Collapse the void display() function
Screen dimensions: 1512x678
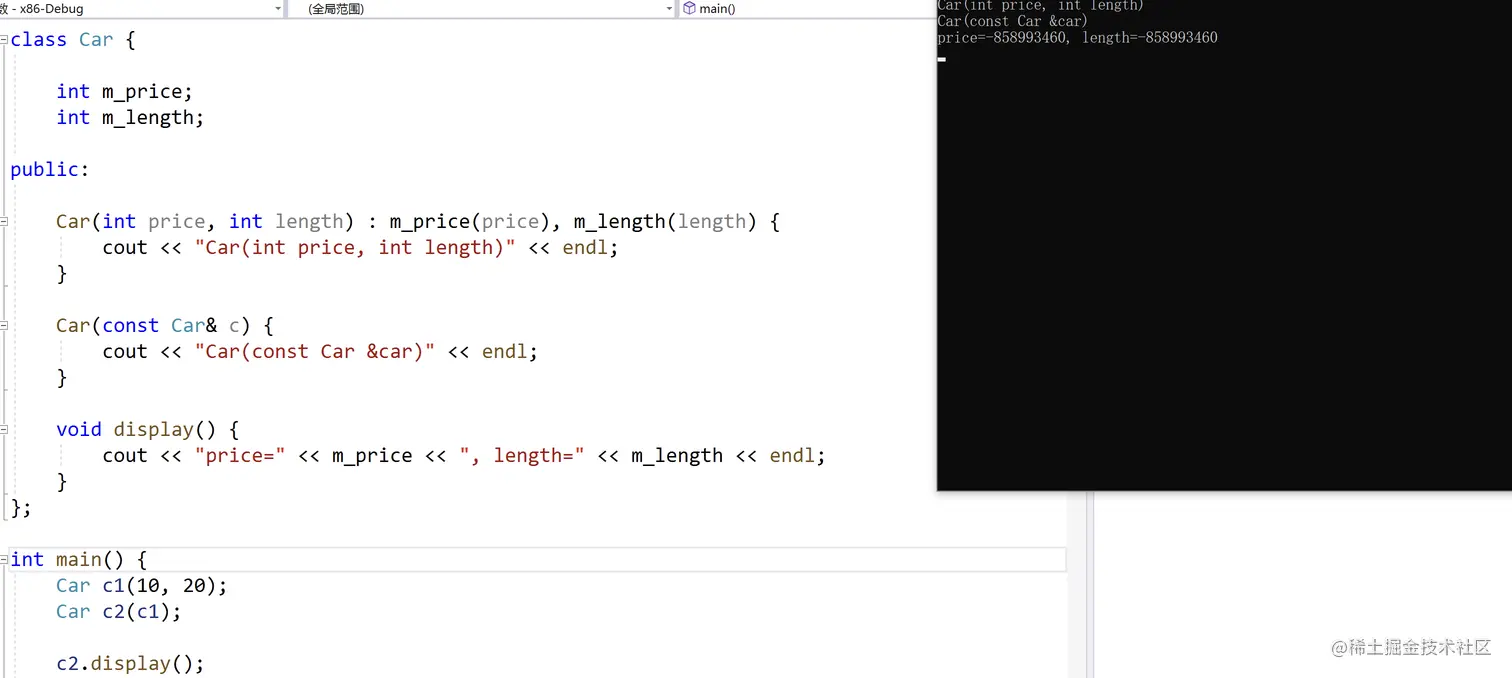click(x=4, y=430)
